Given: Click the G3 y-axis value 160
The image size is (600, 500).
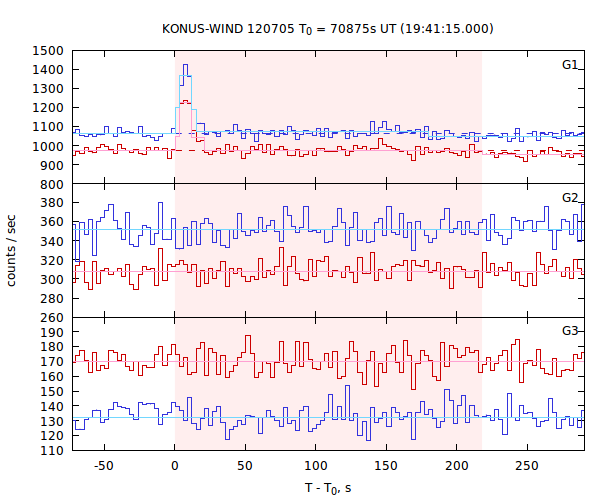Looking at the screenshot, I should pyautogui.click(x=52, y=376).
